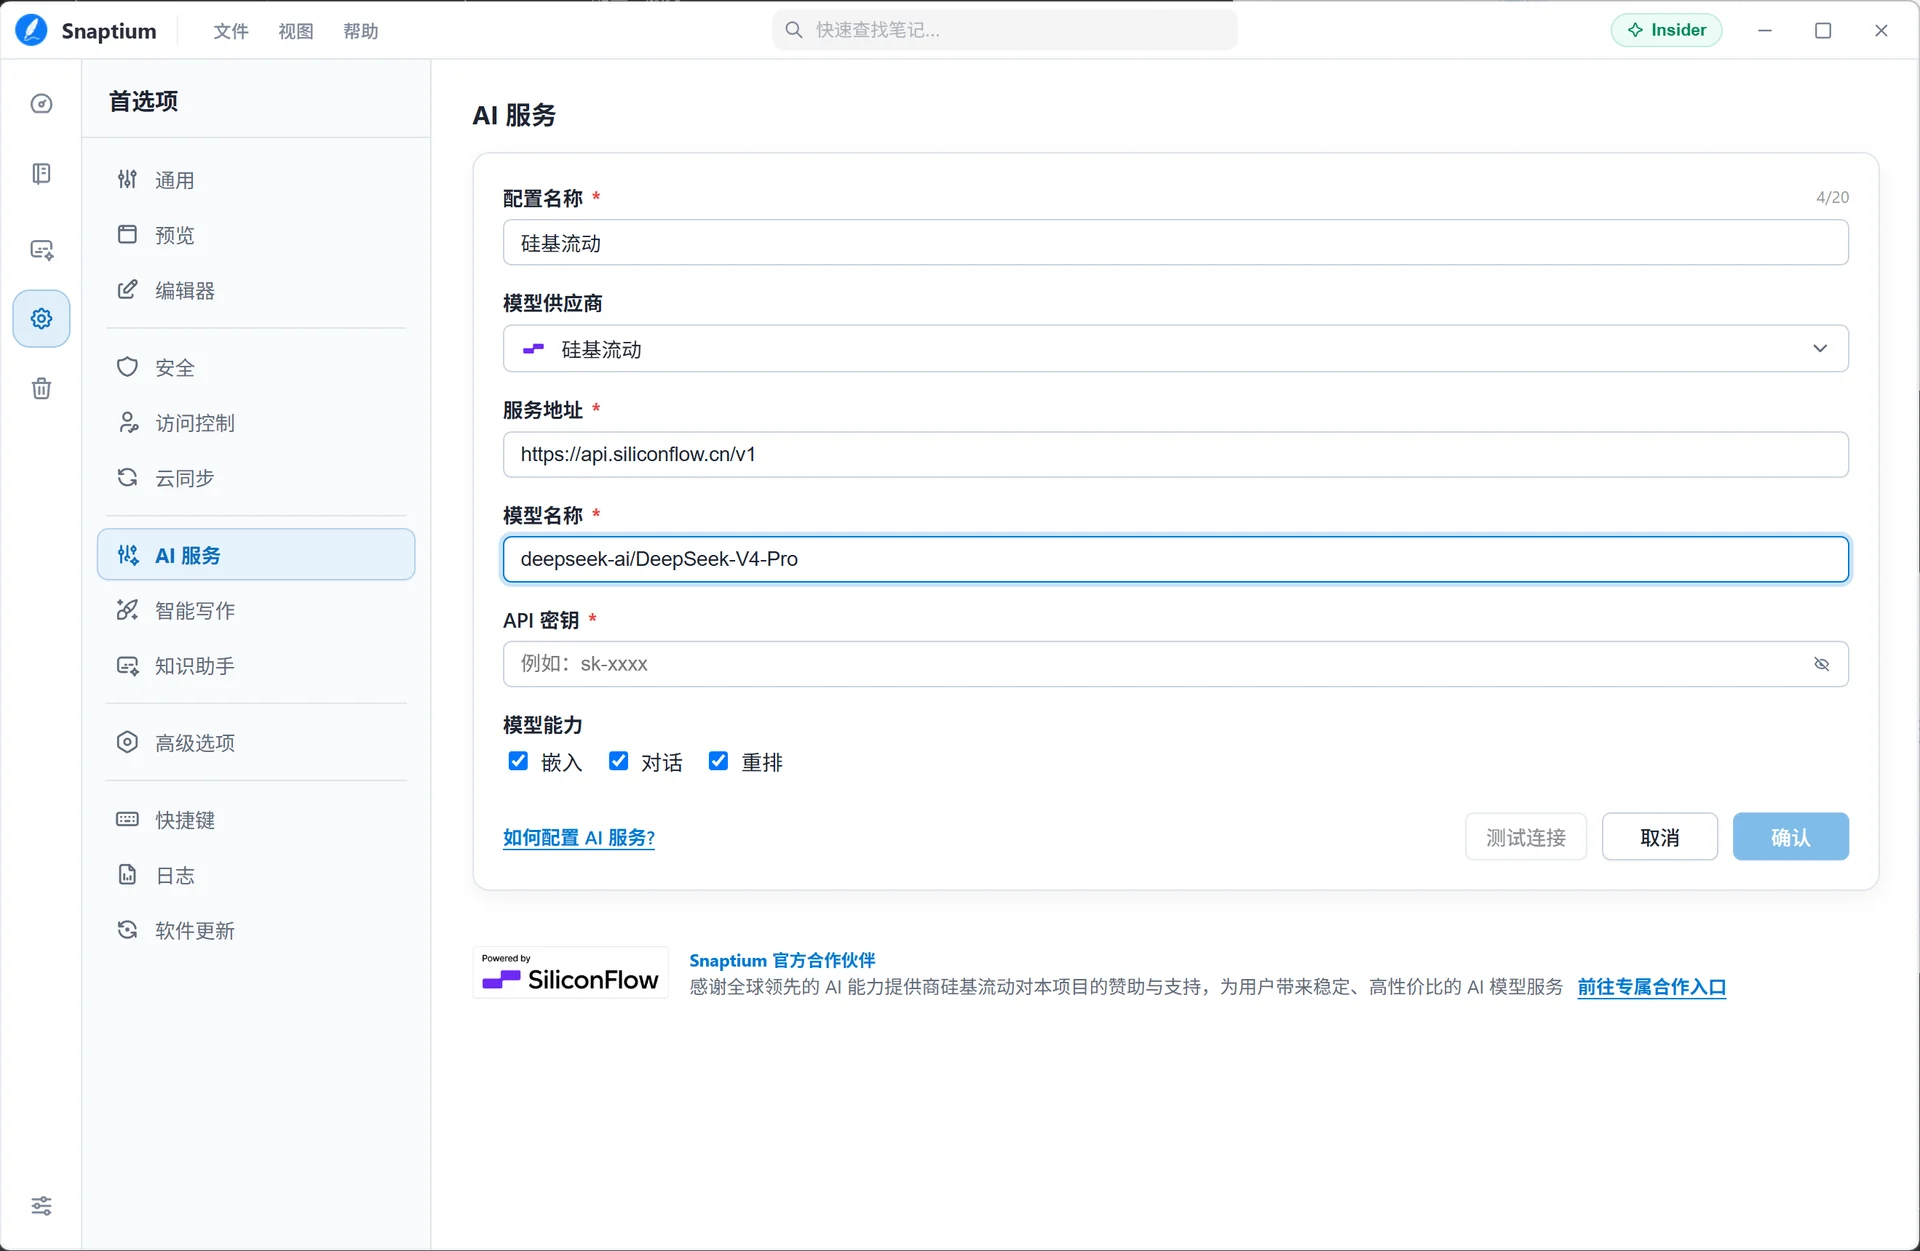Go to the 编辑器 preferences tab

tap(256, 290)
